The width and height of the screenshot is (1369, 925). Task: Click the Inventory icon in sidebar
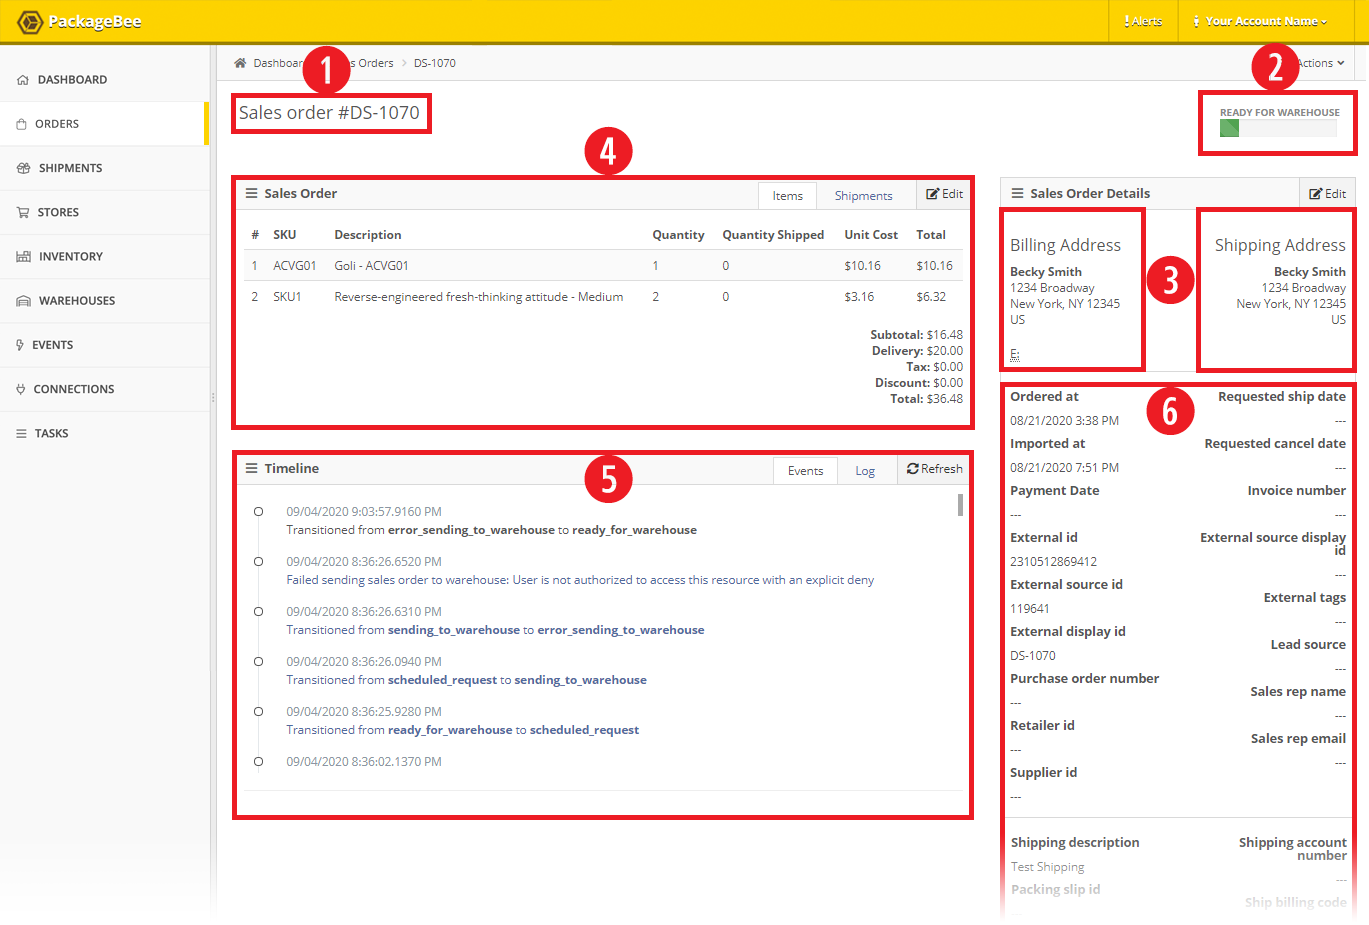(x=23, y=257)
